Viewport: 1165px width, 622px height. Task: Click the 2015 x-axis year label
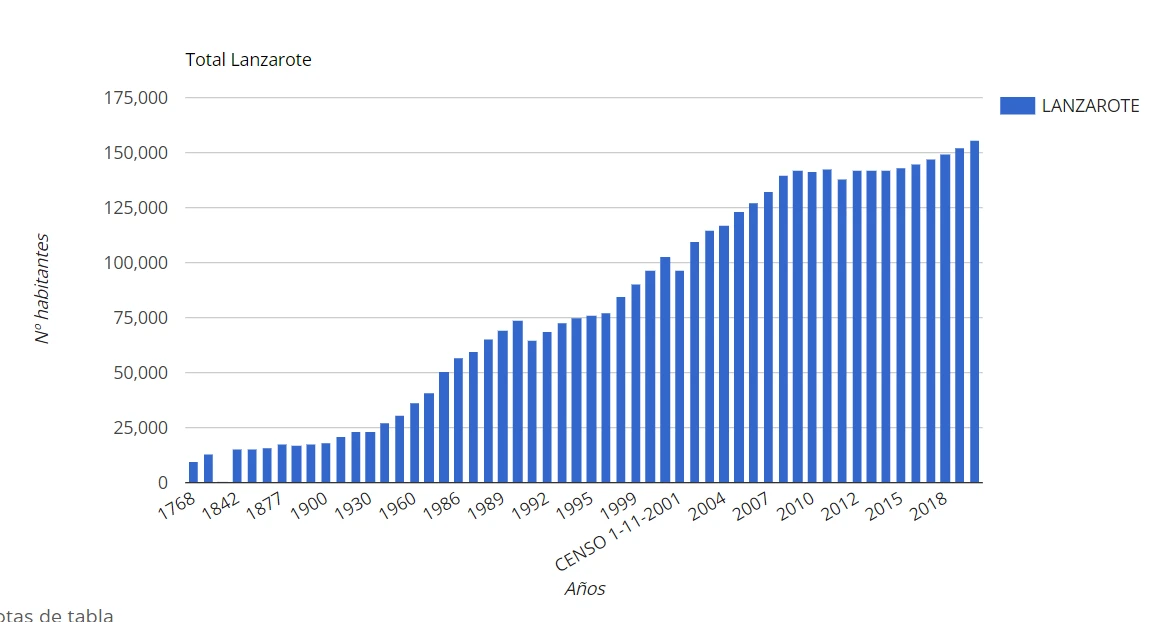pos(886,508)
